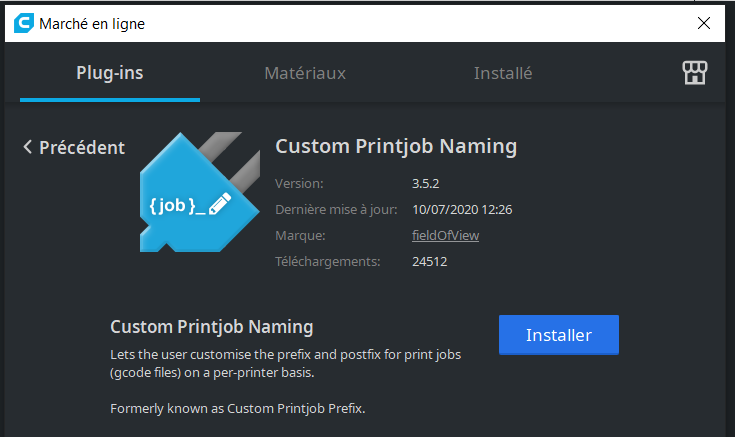The image size is (735, 437).
Task: Click the download count 24512
Action: [429, 262]
